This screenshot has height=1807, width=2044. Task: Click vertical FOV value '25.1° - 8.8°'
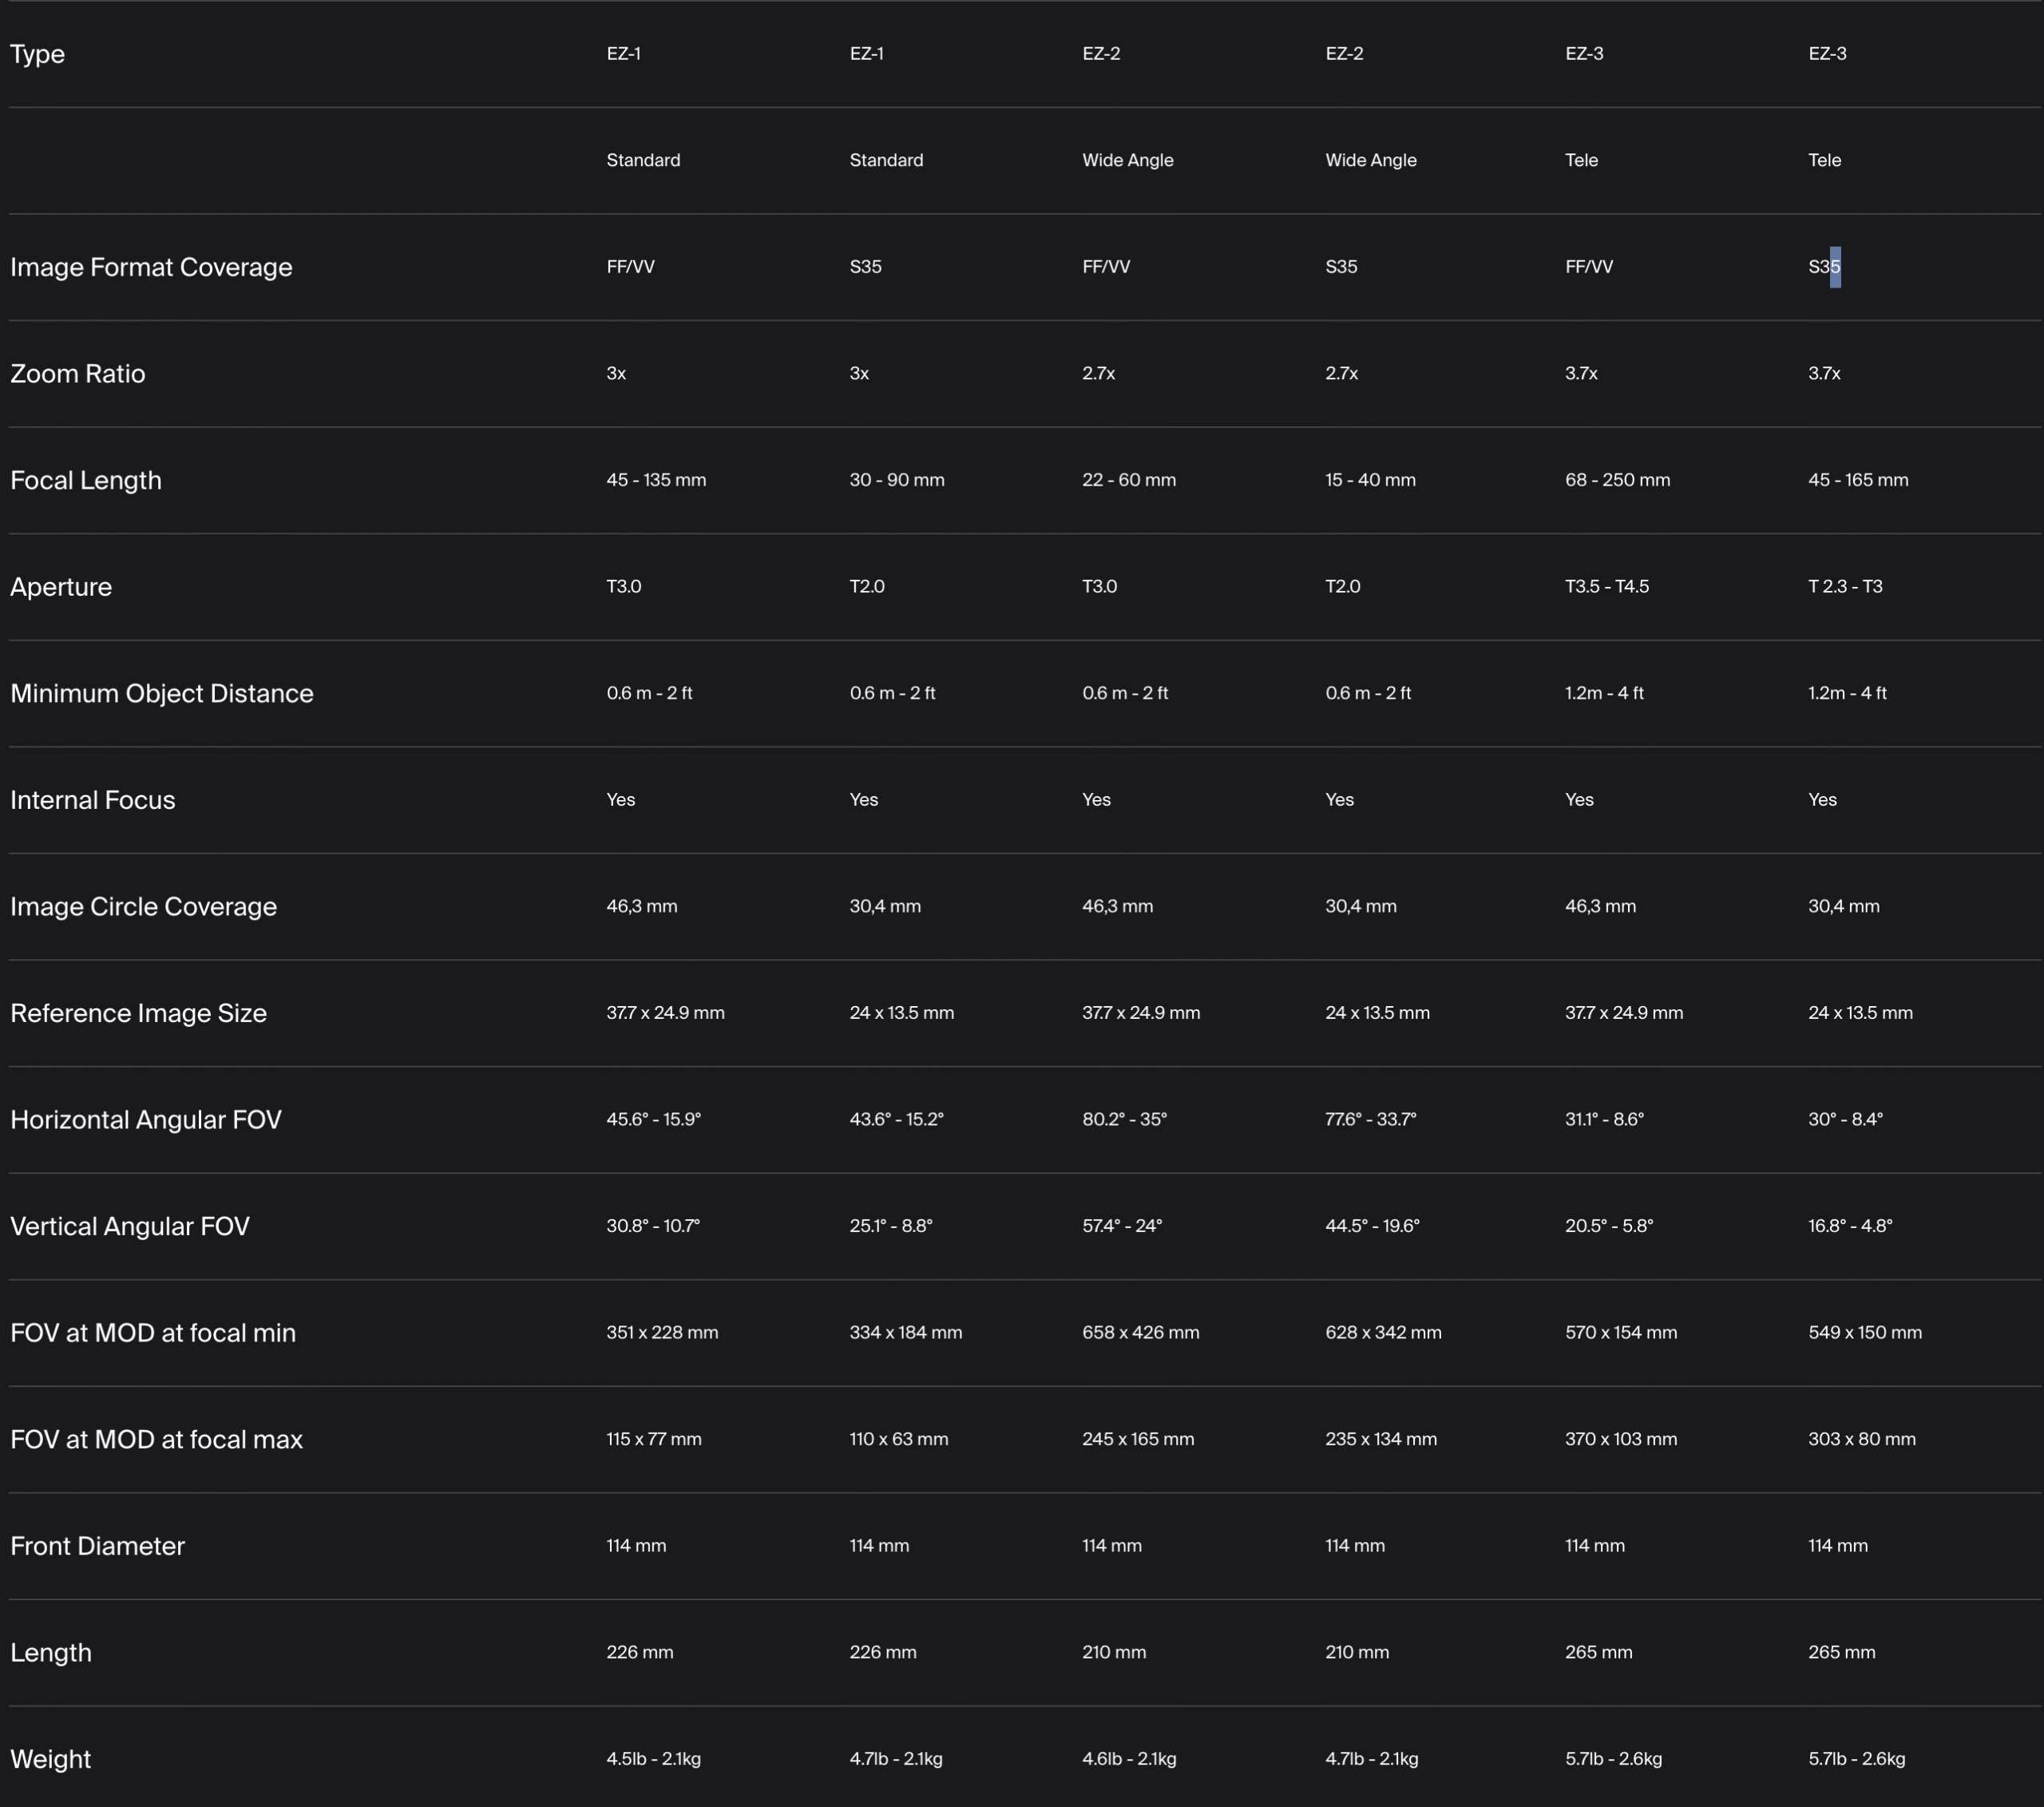pyautogui.click(x=891, y=1226)
